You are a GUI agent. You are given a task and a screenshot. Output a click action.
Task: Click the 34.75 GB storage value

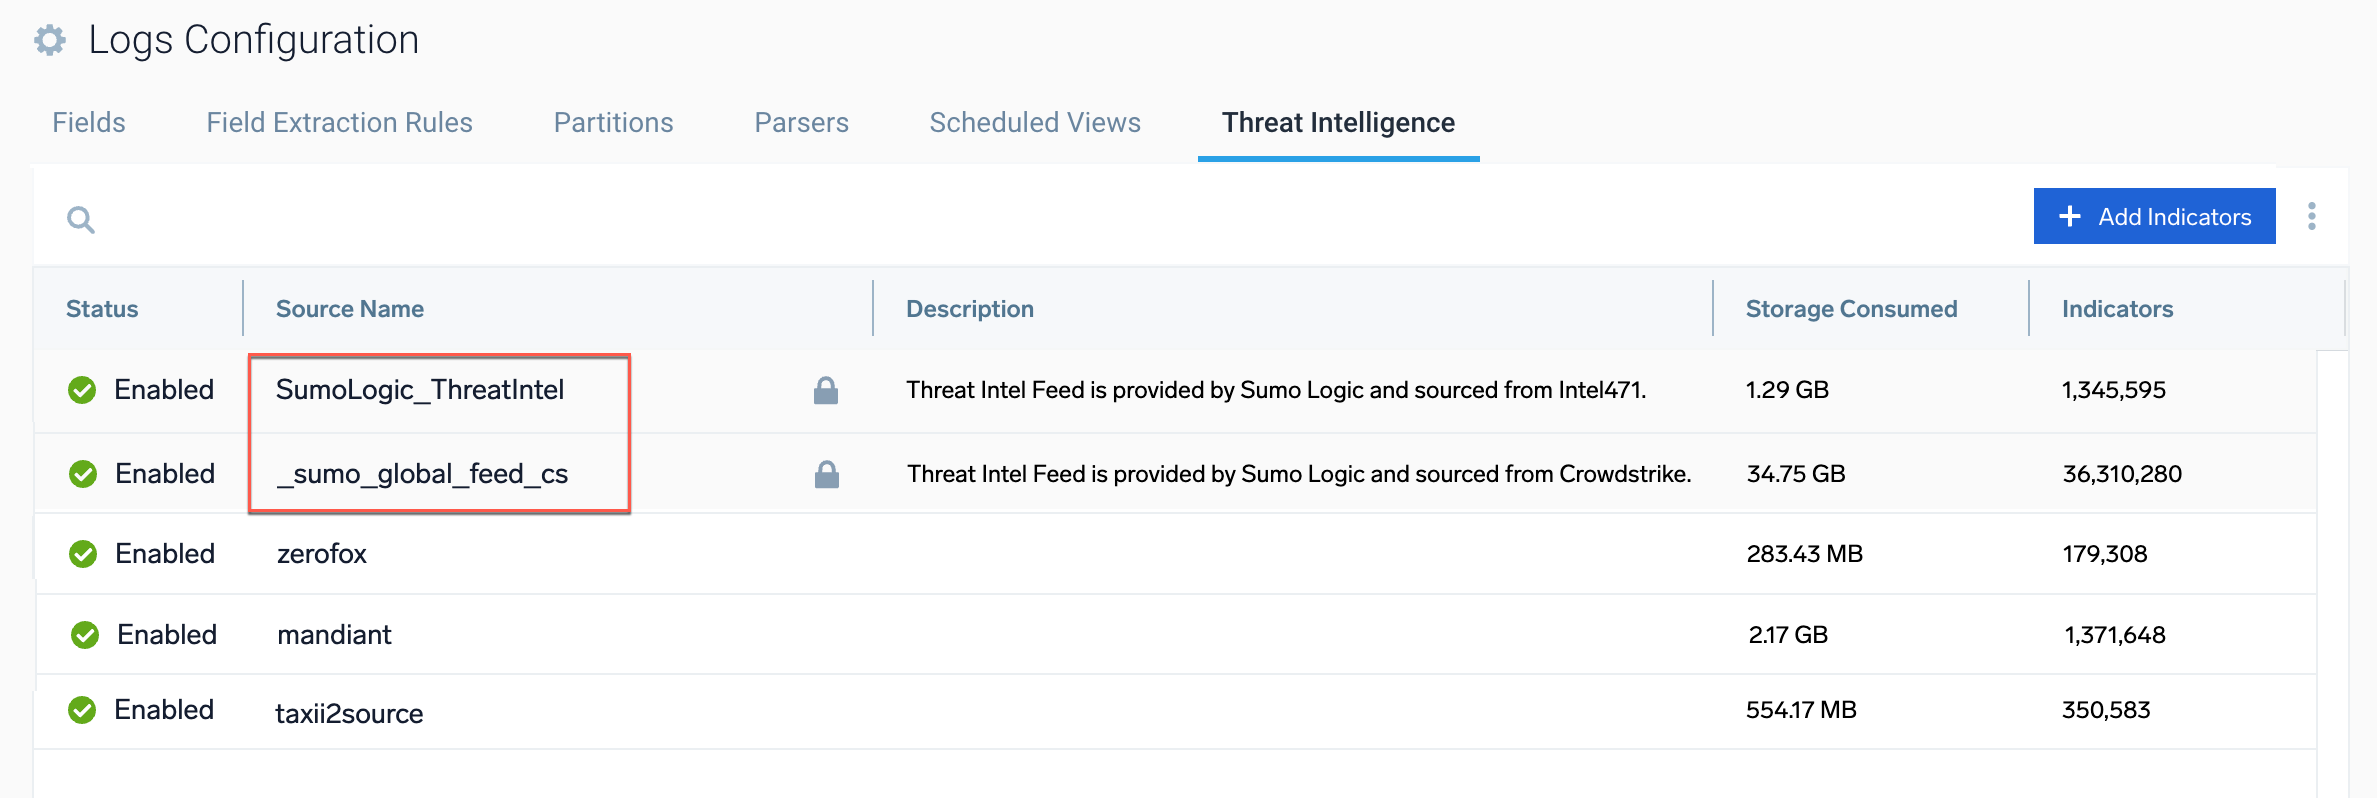coord(1796,474)
